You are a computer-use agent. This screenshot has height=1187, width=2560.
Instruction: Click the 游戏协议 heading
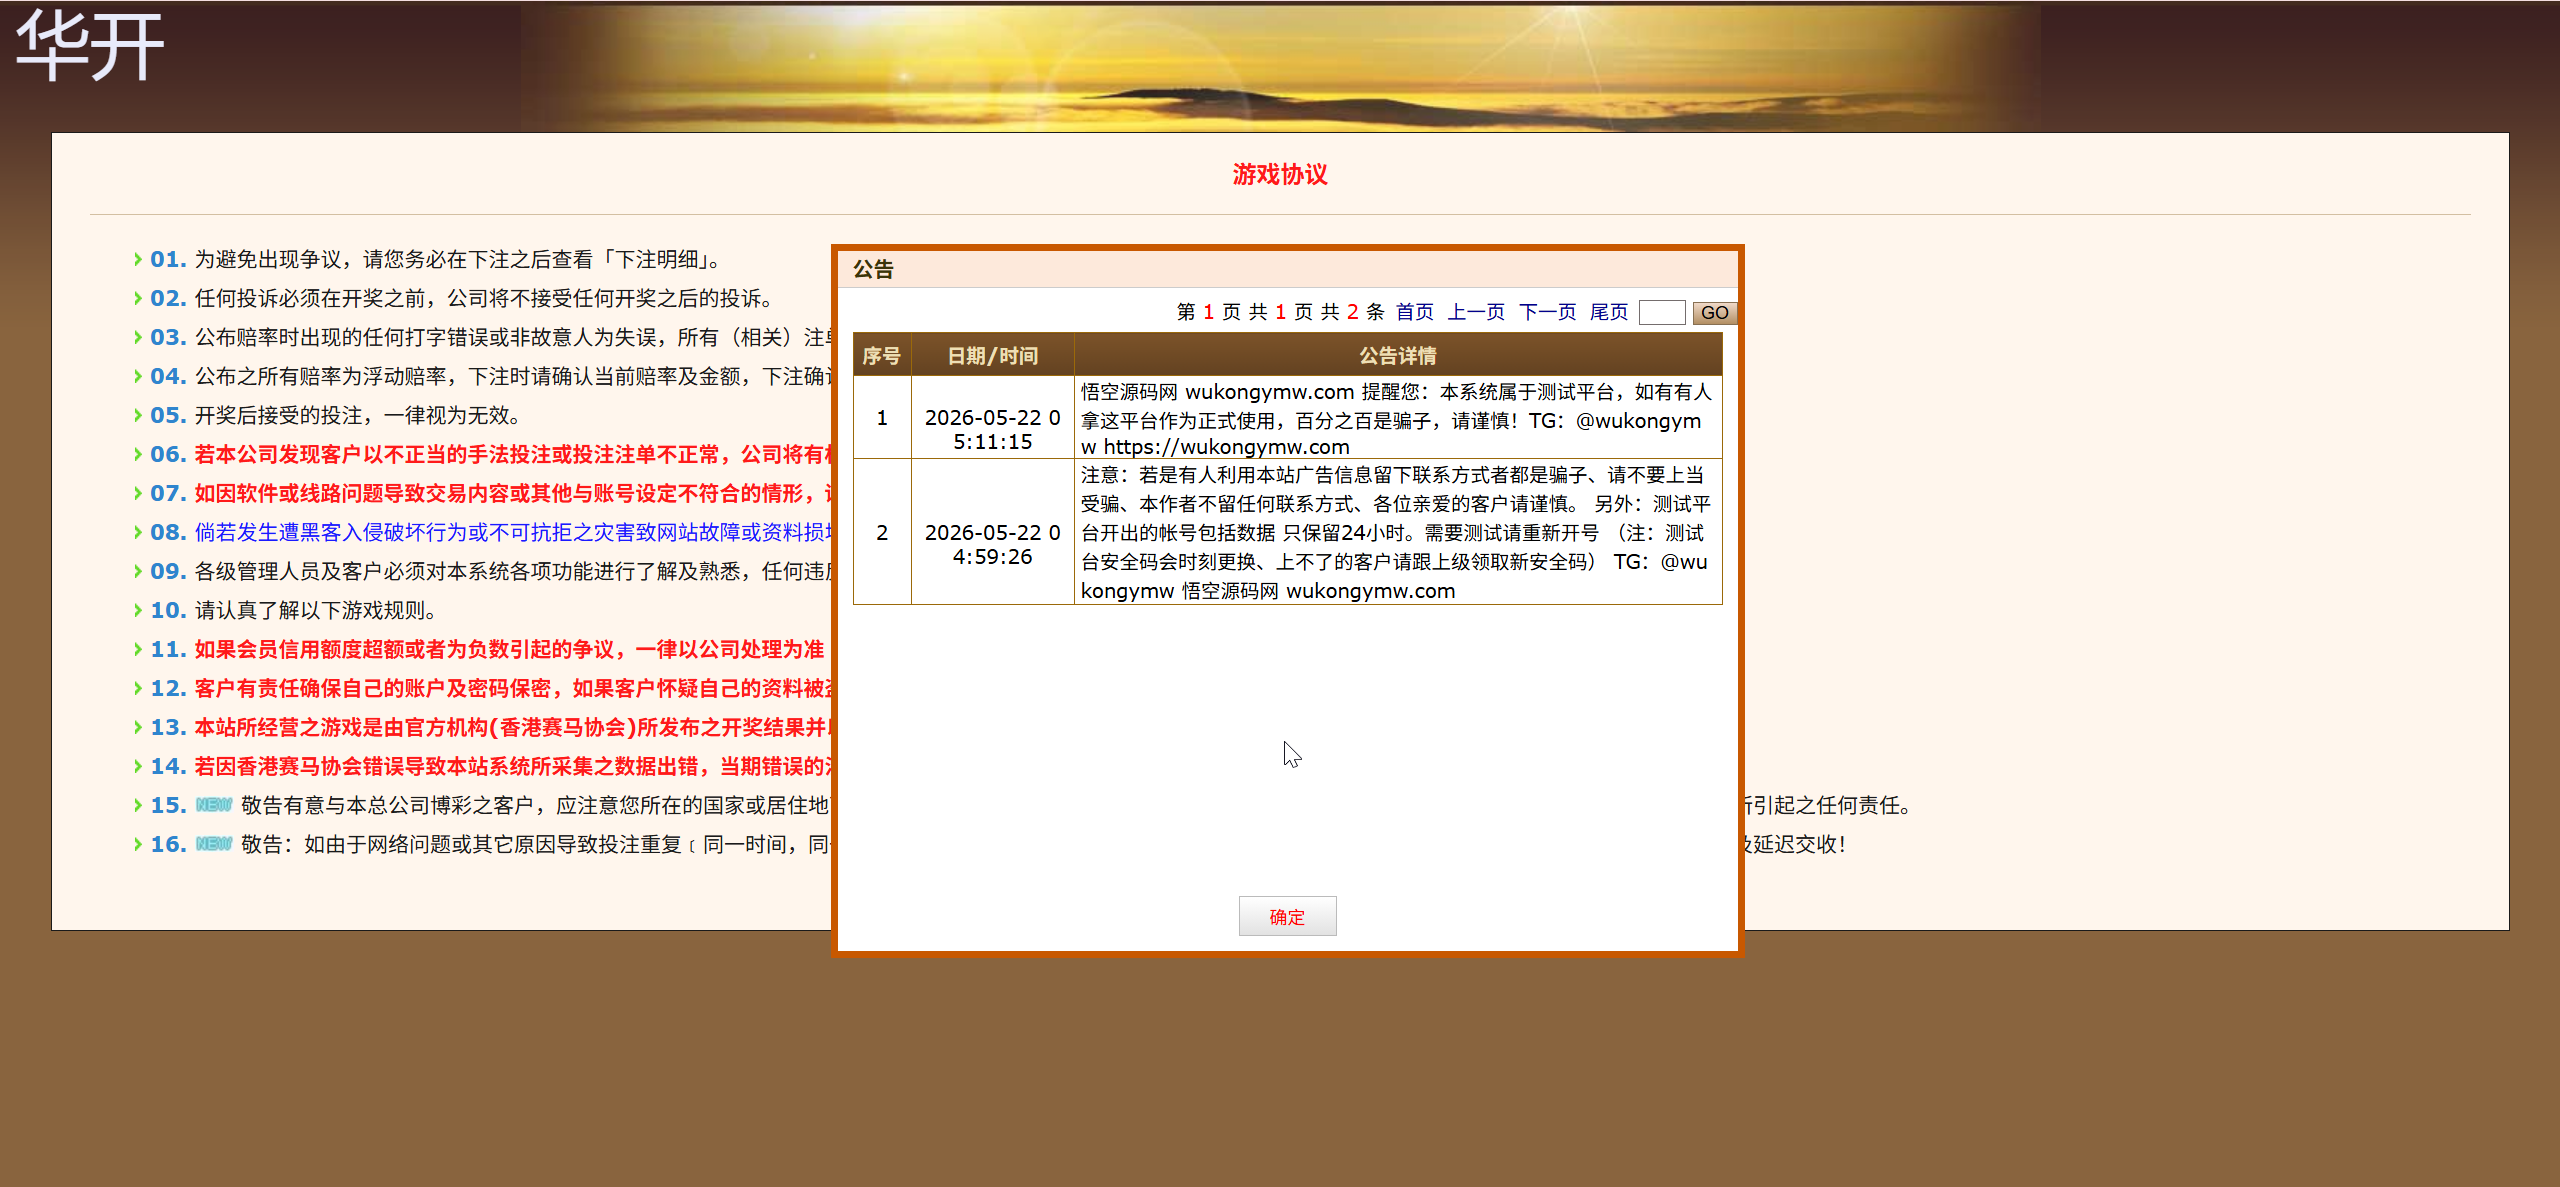(1280, 174)
